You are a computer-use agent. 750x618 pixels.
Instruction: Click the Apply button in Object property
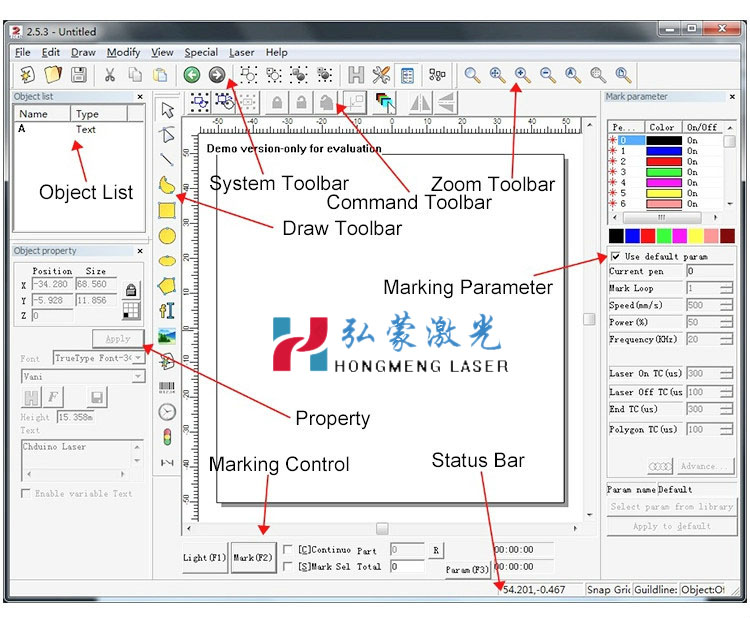click(x=118, y=338)
